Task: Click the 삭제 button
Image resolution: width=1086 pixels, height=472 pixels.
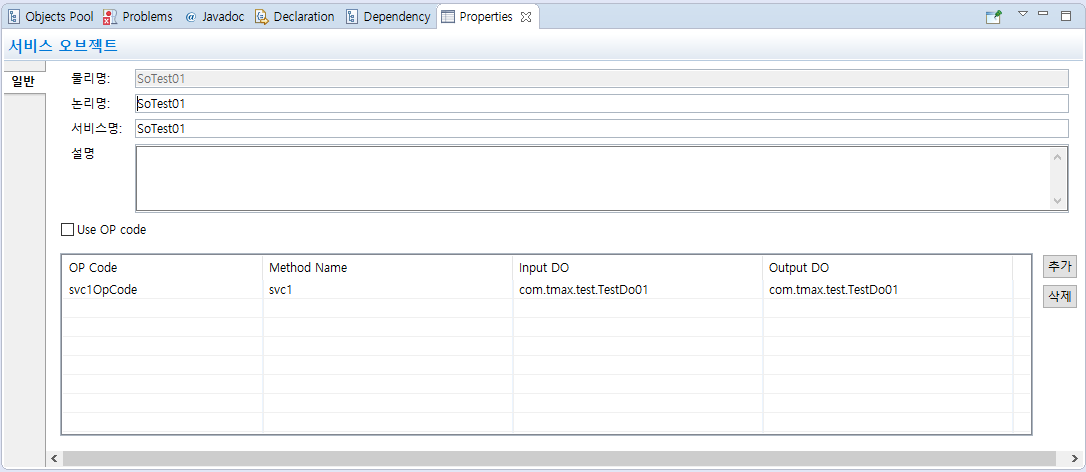Action: [1060, 297]
